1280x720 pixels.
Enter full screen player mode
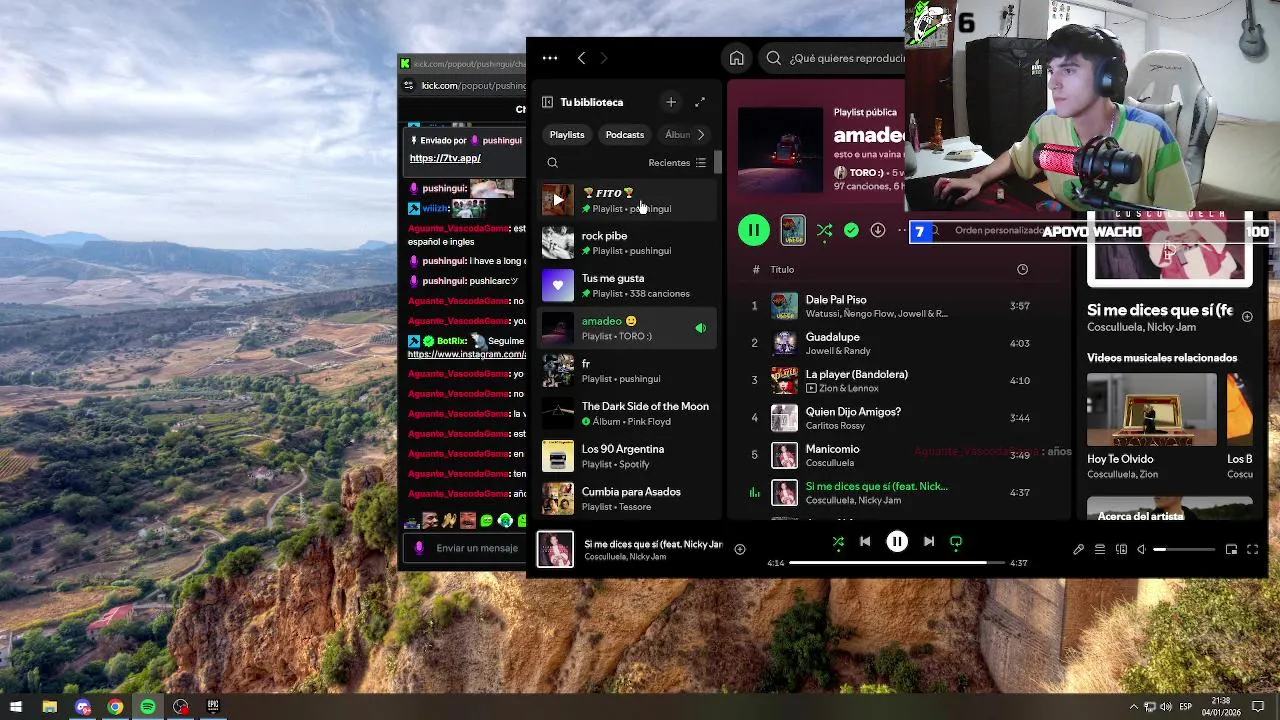1252,549
